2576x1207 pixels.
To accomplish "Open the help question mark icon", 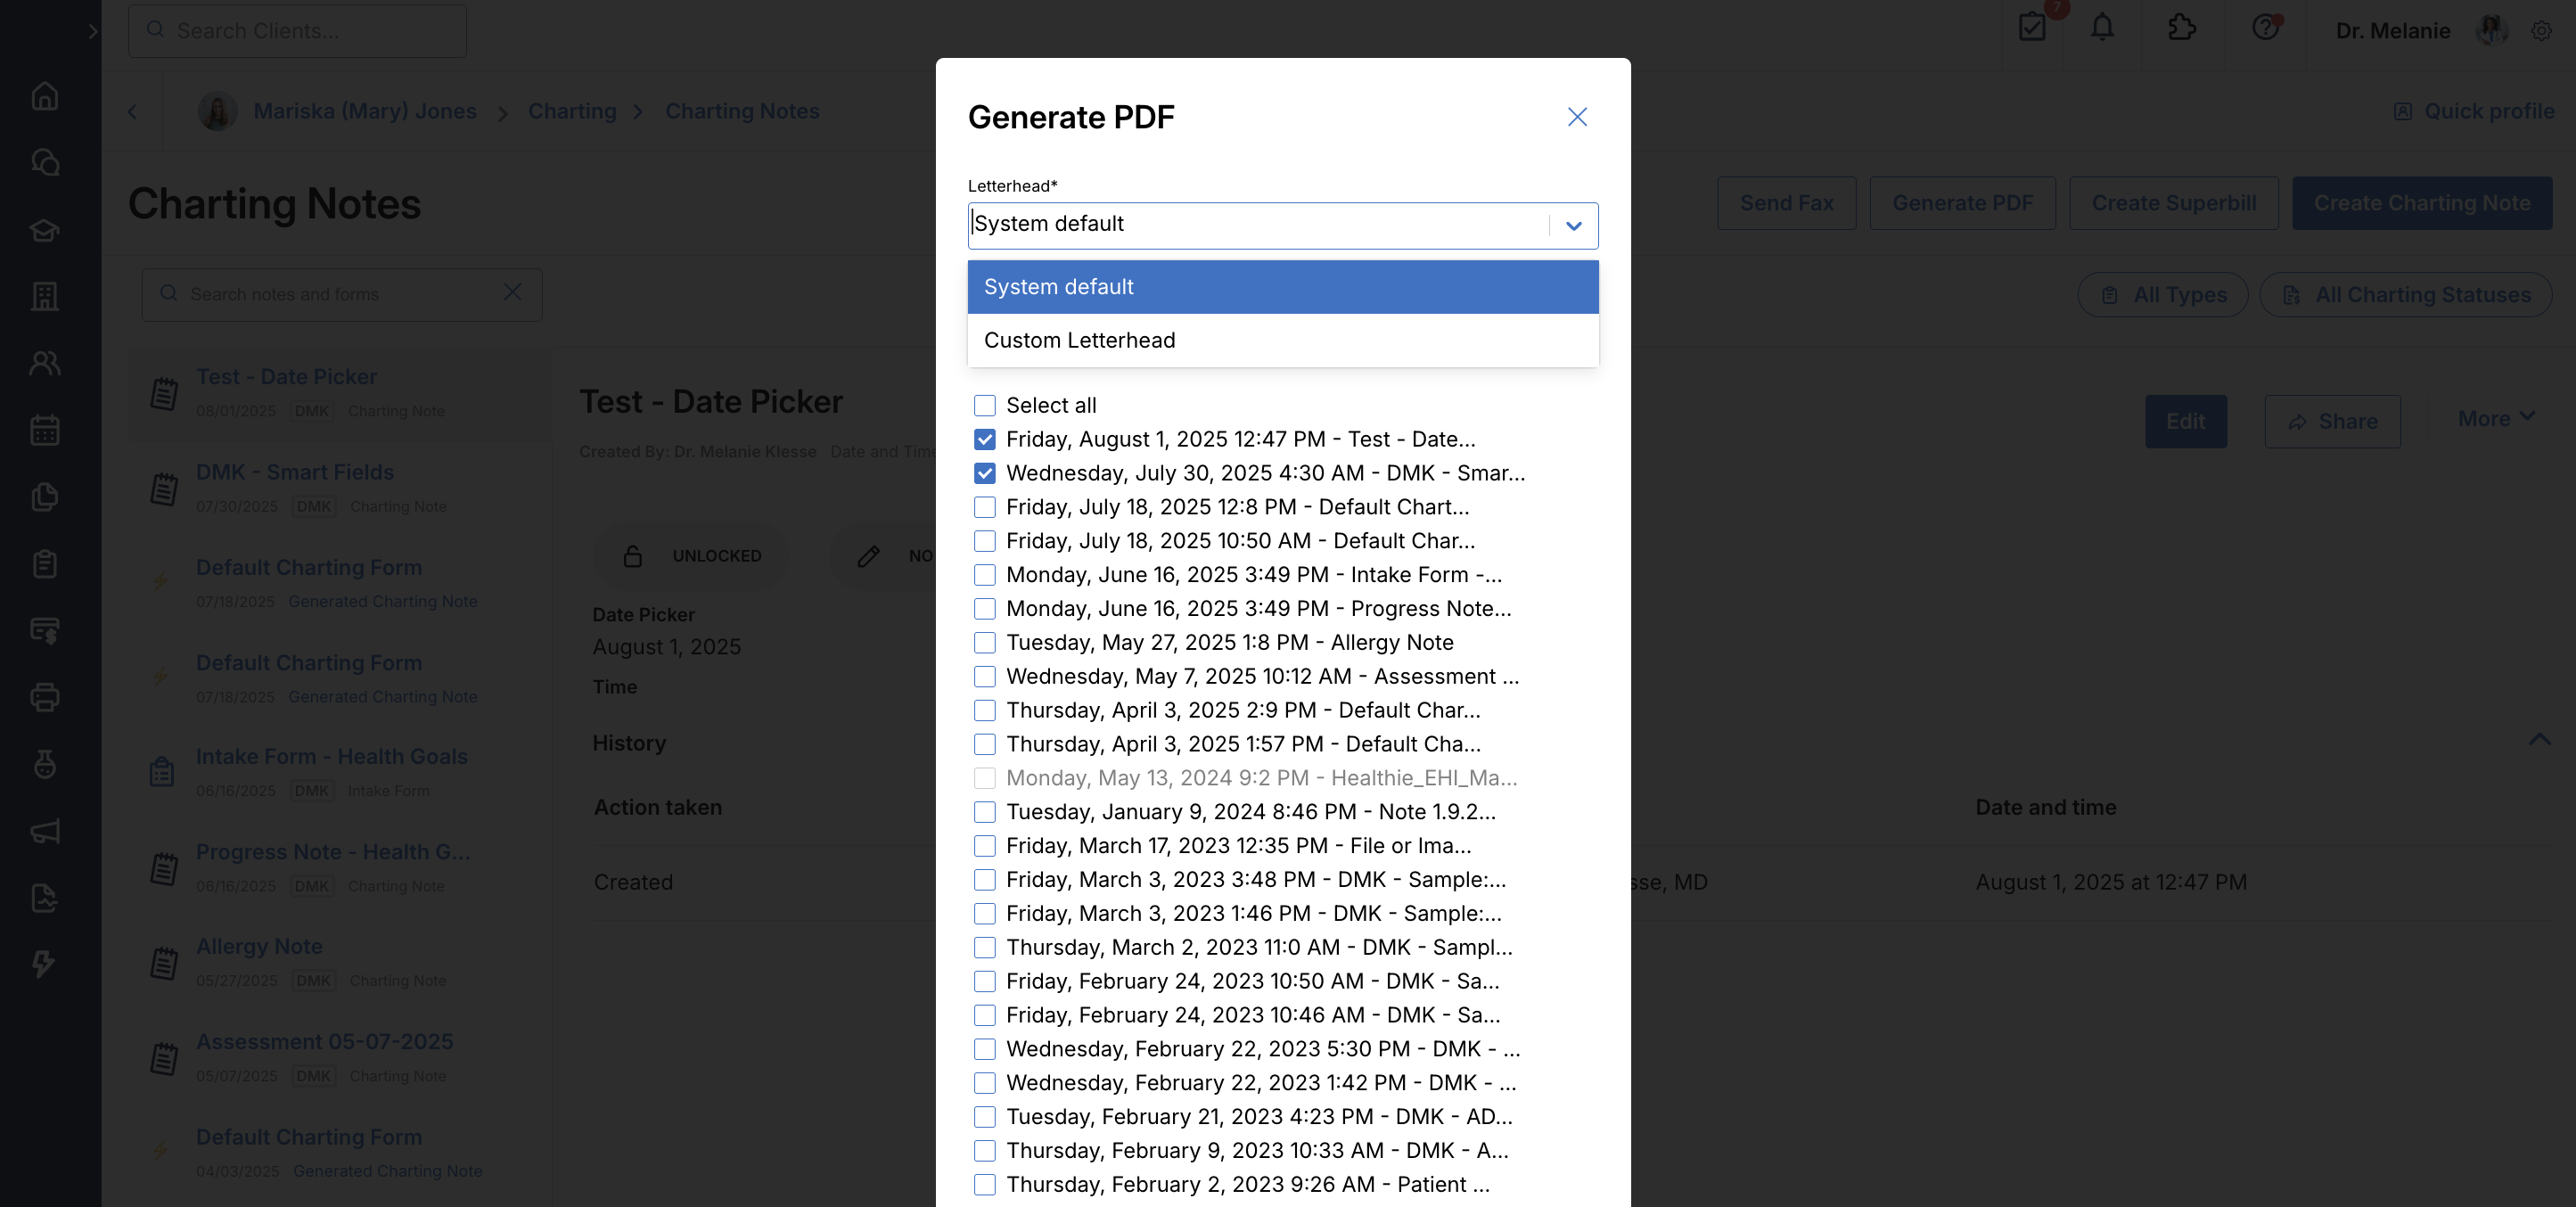I will click(2265, 27).
